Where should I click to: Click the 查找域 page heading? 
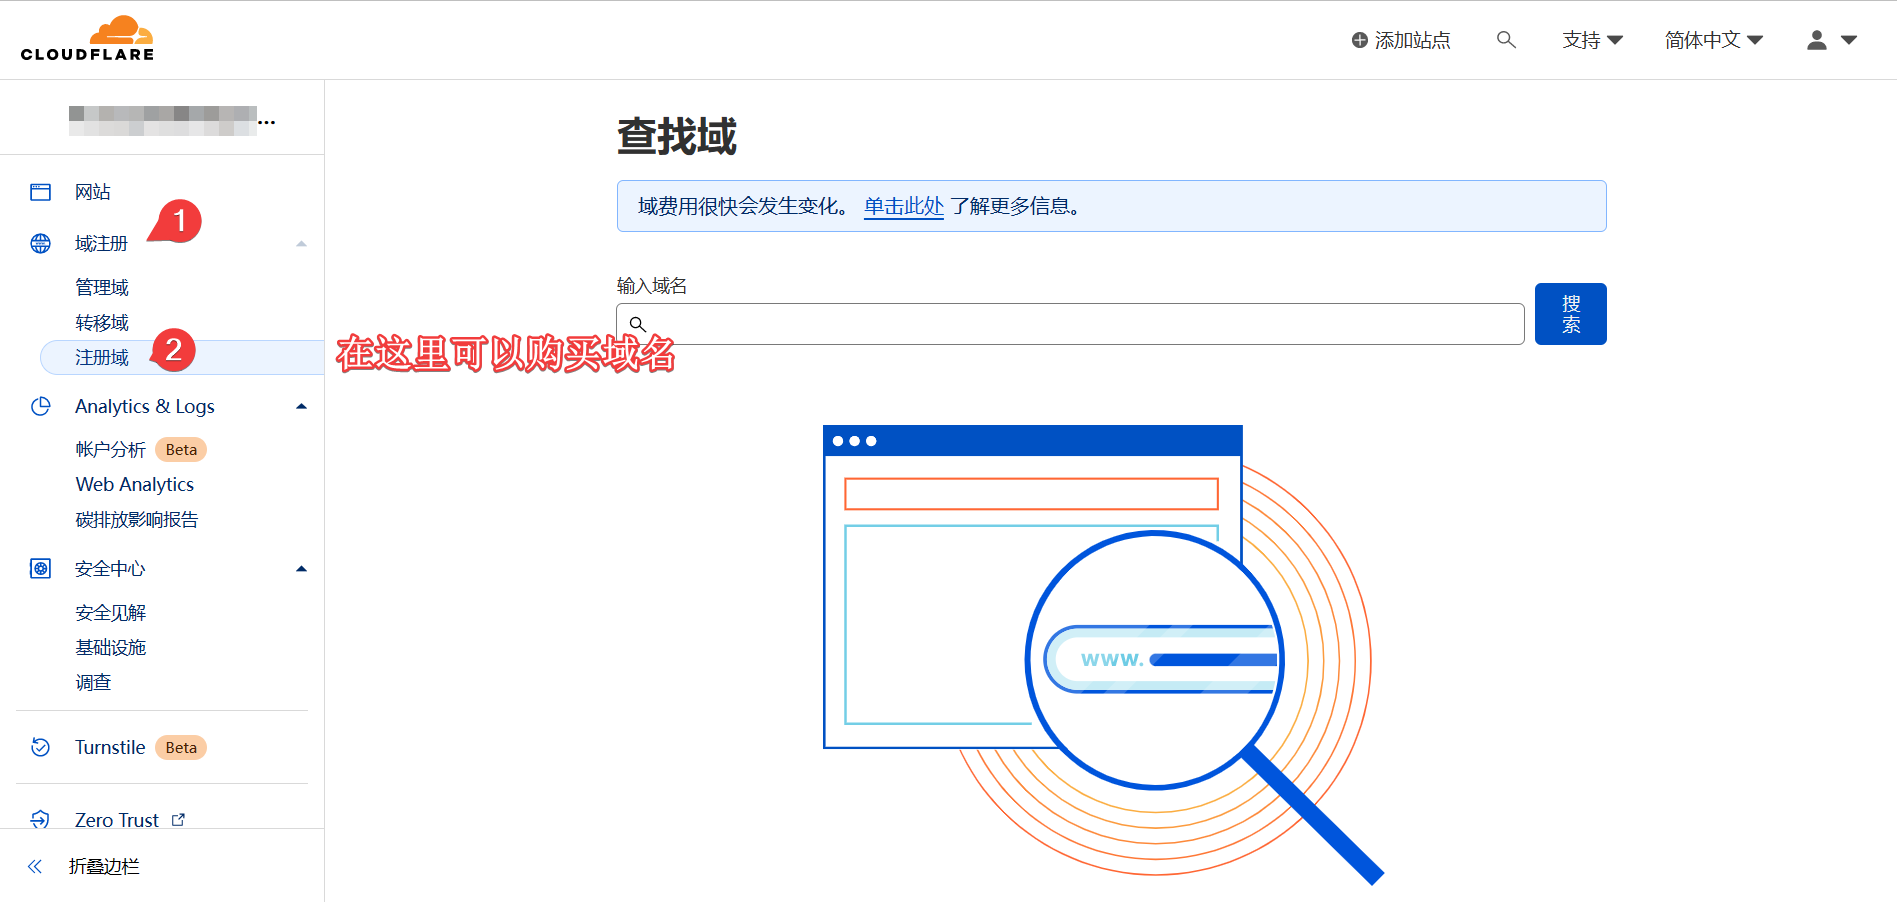677,136
